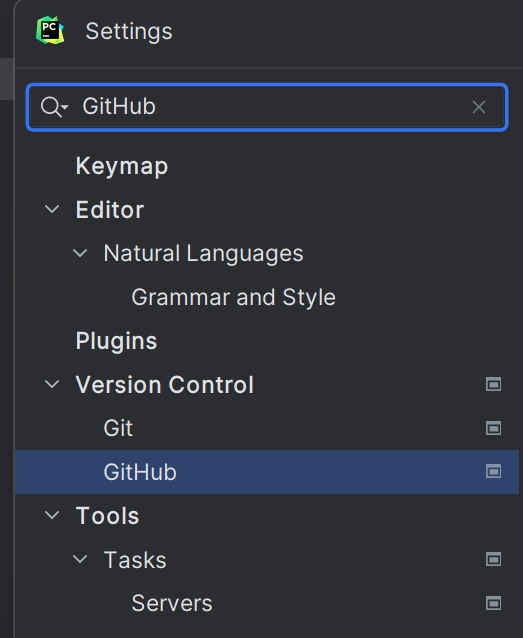This screenshot has height=638, width=523.
Task: Clear the GitHub search text
Action: point(479,107)
